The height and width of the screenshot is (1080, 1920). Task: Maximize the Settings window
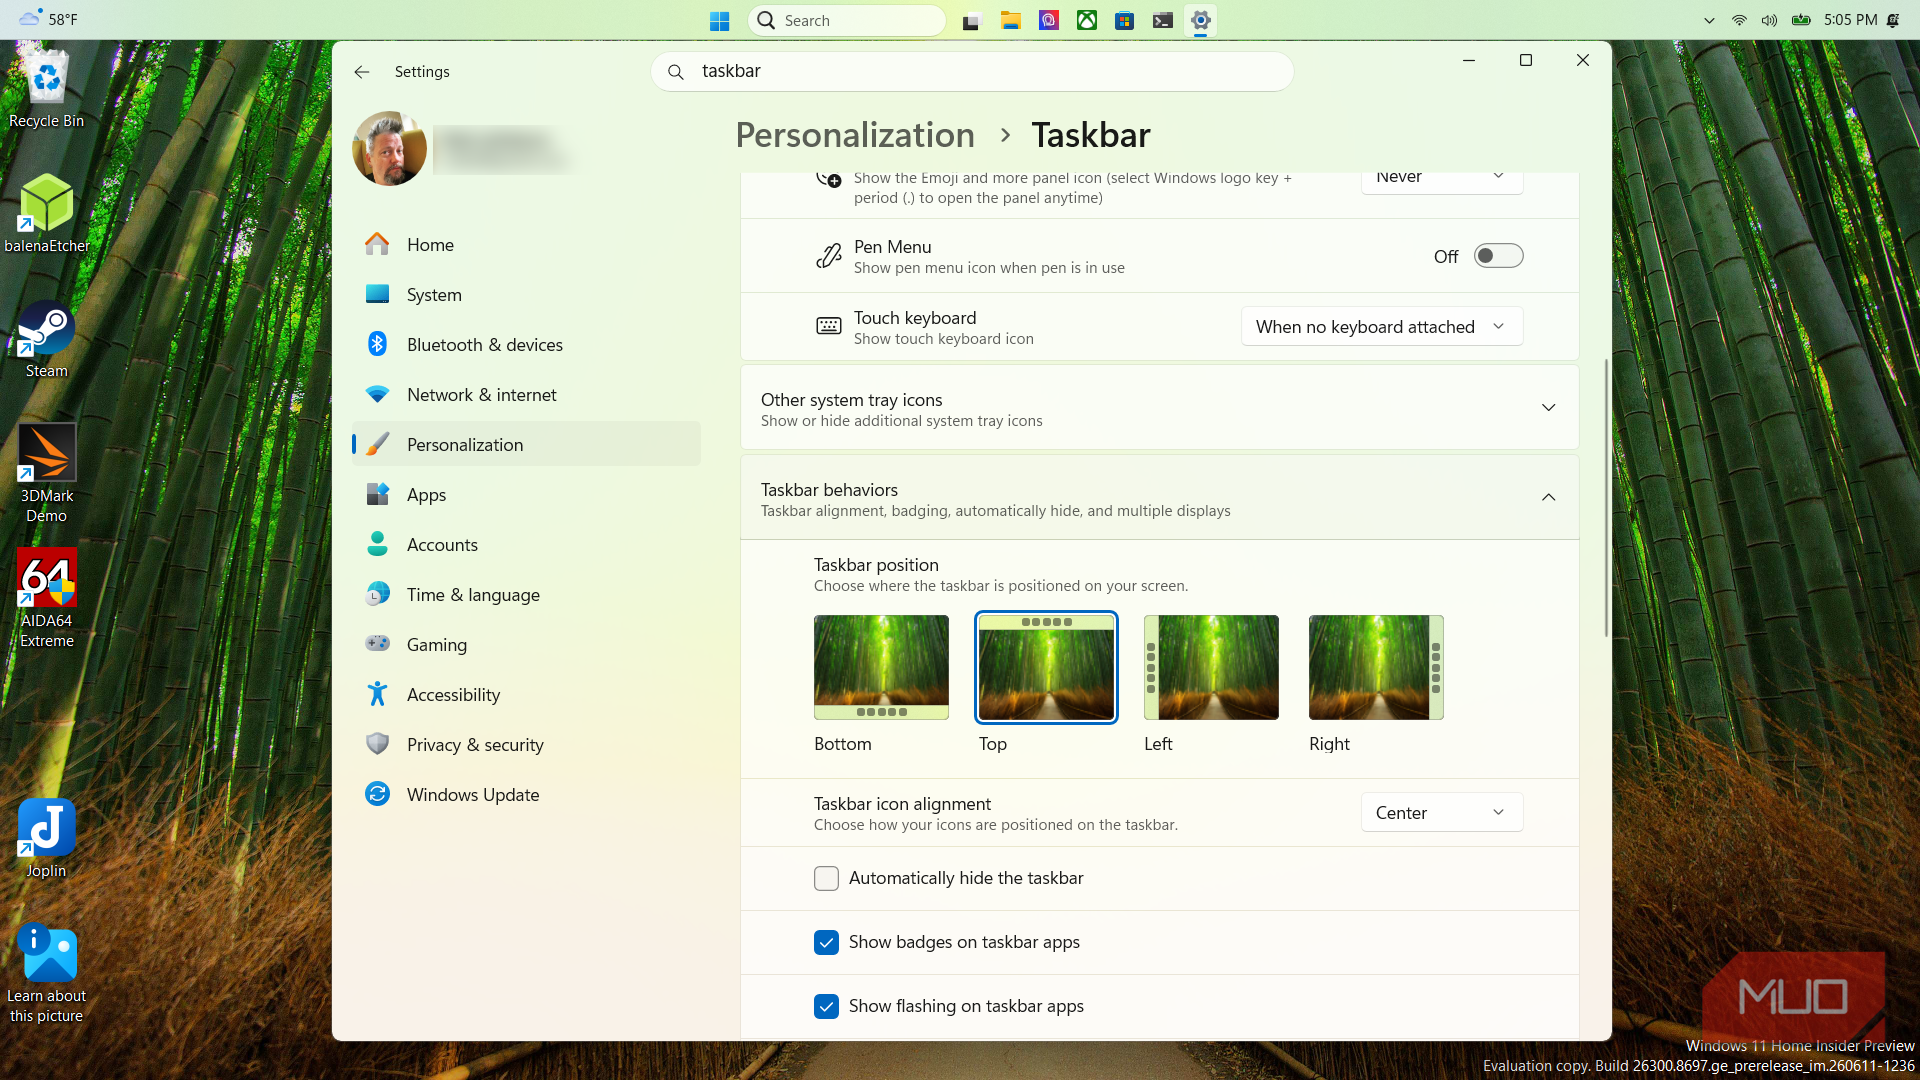click(1526, 60)
